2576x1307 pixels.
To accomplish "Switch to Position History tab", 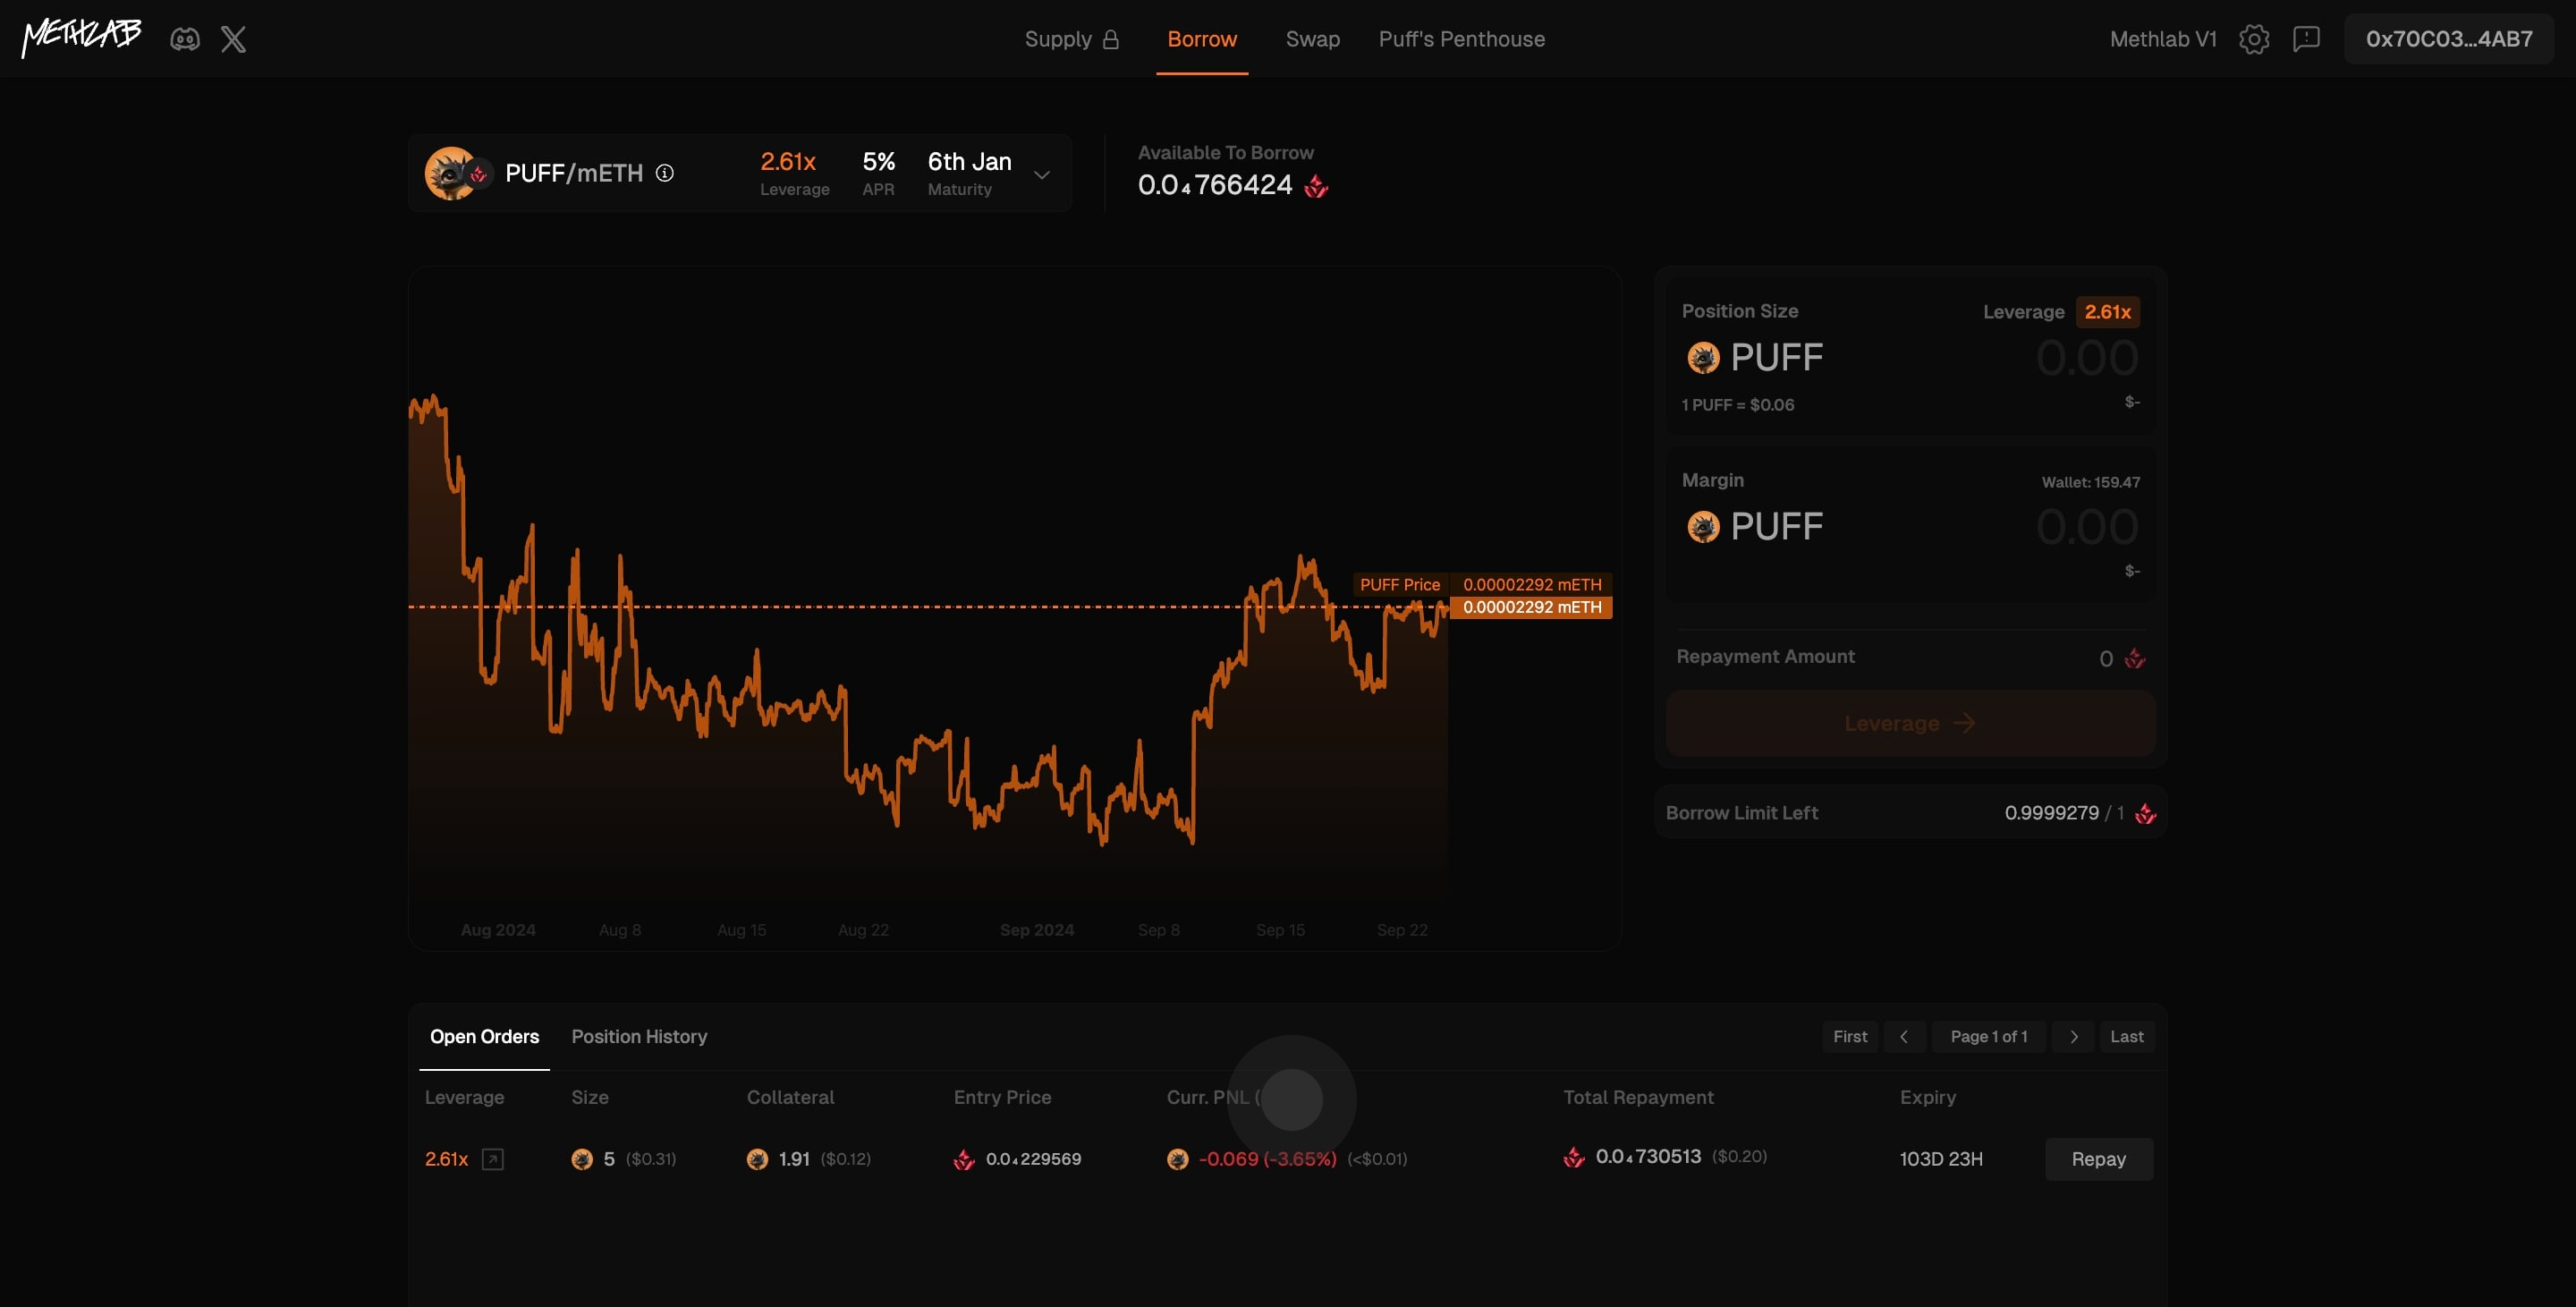I will point(639,1037).
